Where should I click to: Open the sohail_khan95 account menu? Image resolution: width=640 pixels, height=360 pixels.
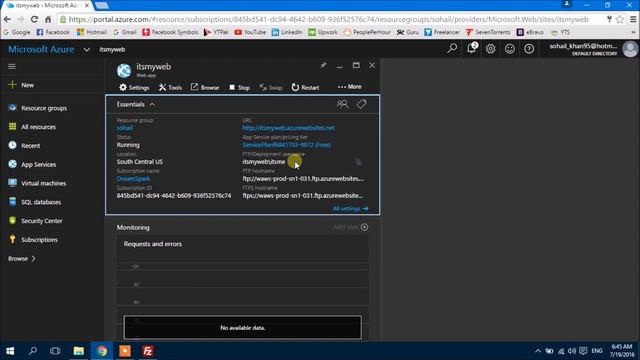[593, 49]
